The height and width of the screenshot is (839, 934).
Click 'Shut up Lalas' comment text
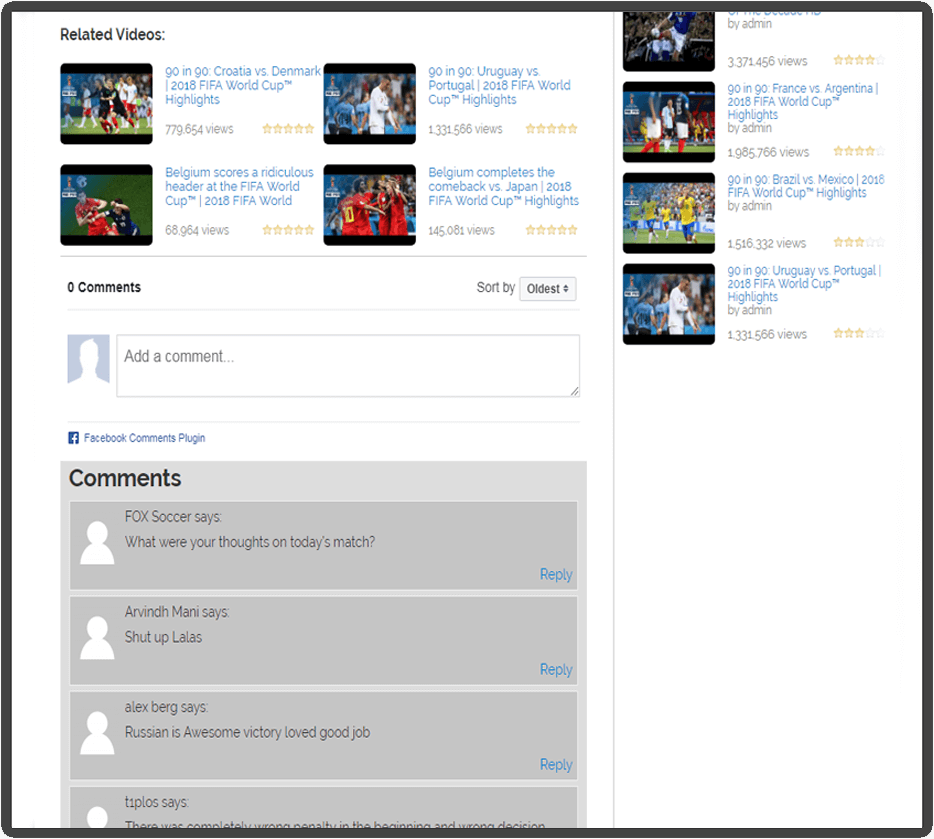coord(163,638)
